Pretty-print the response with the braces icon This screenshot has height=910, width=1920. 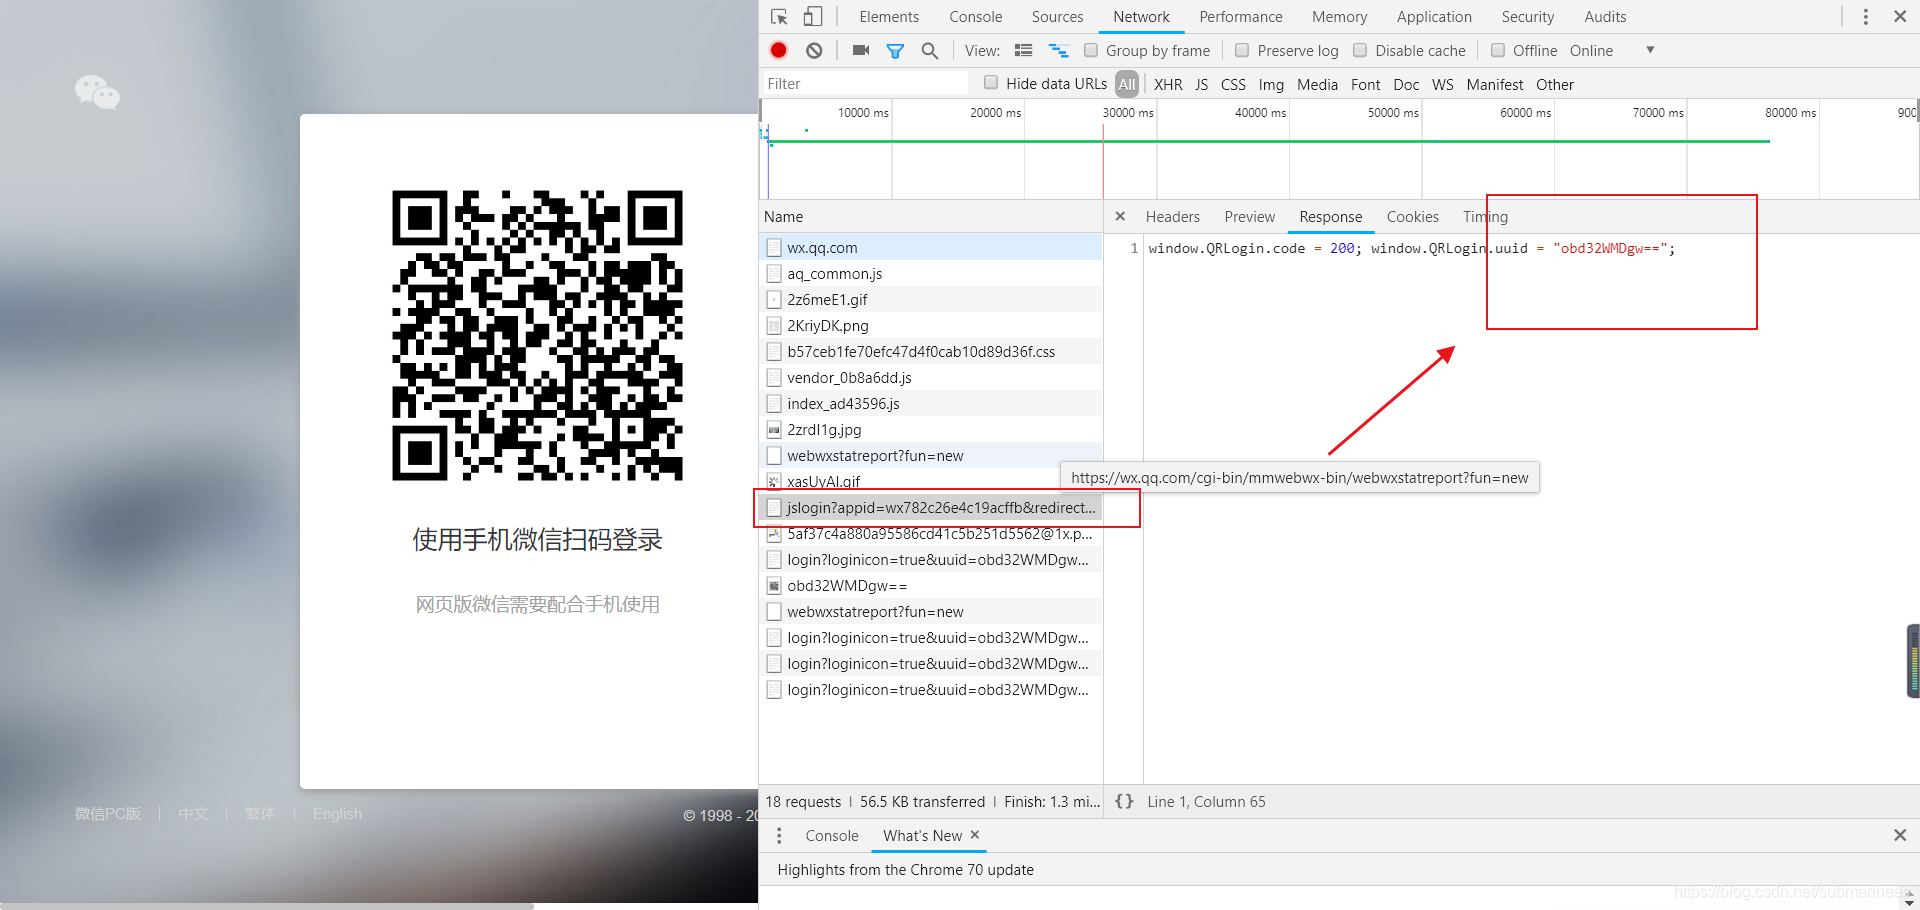coord(1124,801)
